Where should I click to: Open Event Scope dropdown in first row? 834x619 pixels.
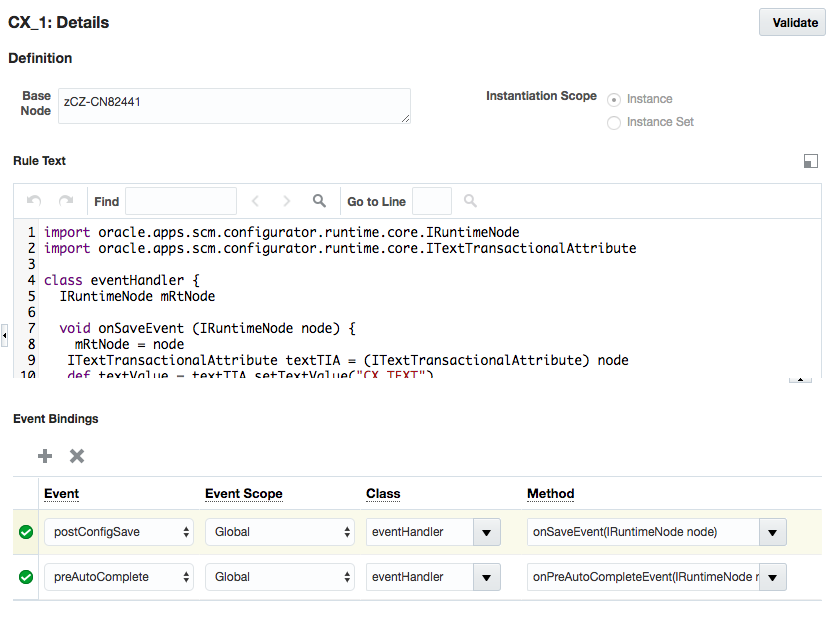tap(280, 532)
